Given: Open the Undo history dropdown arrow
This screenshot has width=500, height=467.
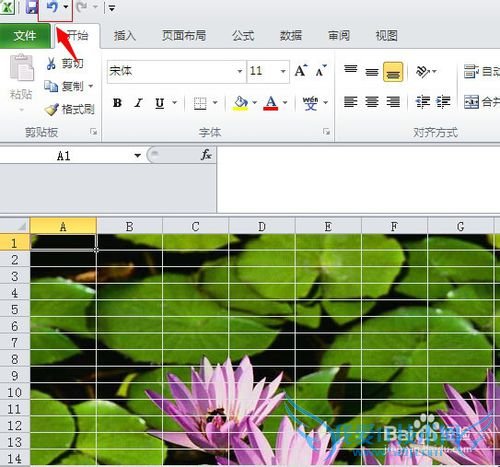Looking at the screenshot, I should pos(66,7).
